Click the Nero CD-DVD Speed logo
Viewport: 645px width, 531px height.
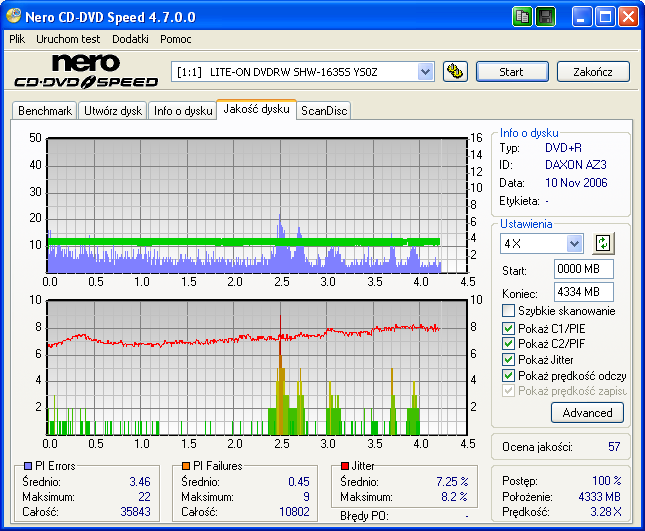pyautogui.click(x=86, y=71)
